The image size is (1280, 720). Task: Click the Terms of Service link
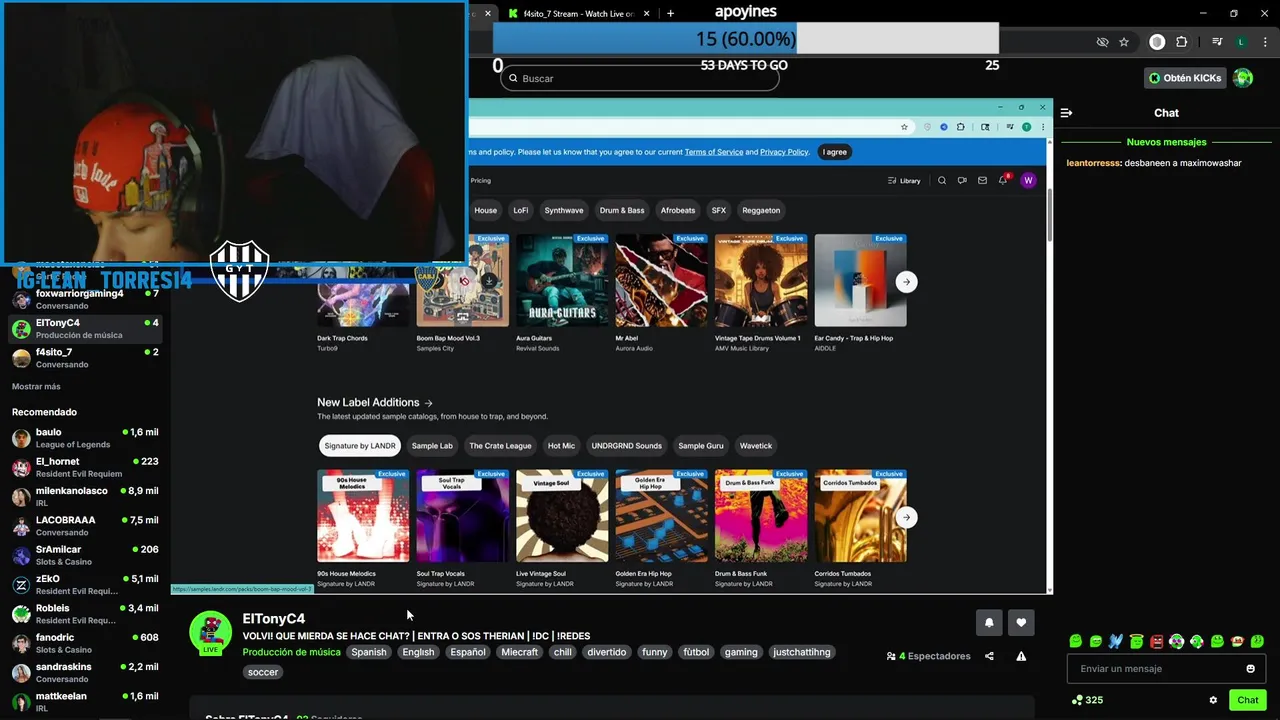[x=714, y=152]
